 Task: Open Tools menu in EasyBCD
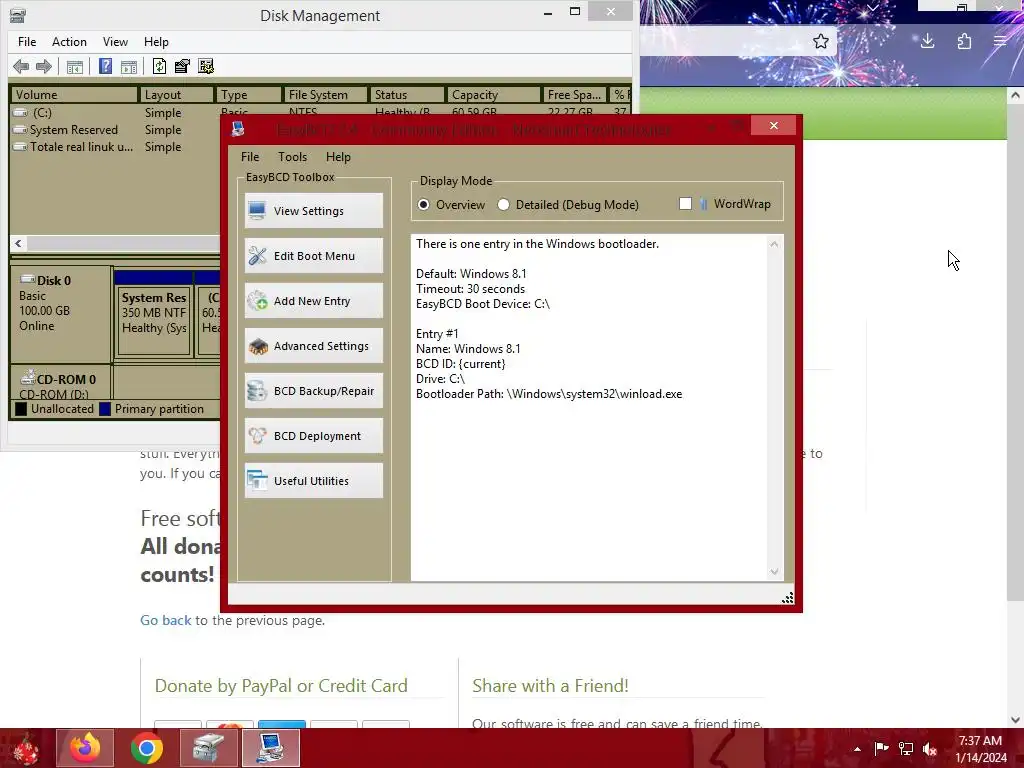[292, 157]
